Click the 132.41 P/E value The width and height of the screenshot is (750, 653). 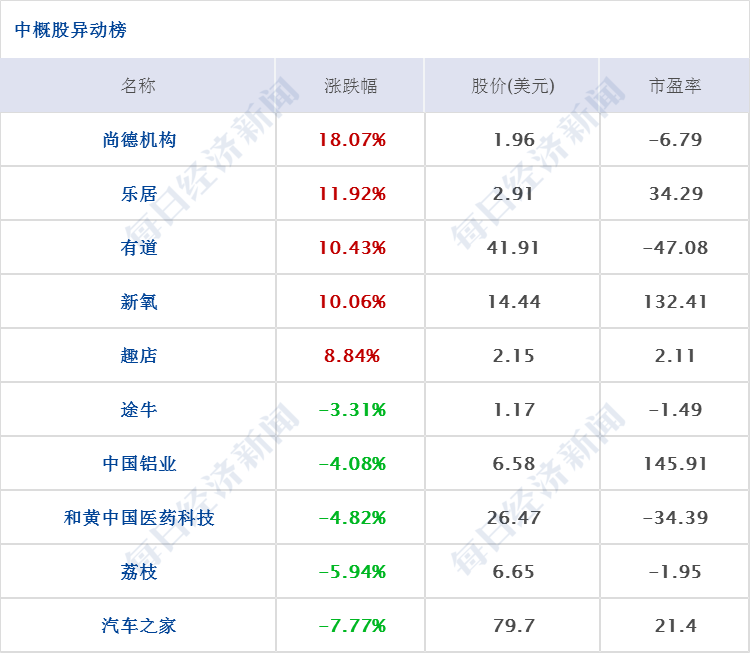point(675,302)
